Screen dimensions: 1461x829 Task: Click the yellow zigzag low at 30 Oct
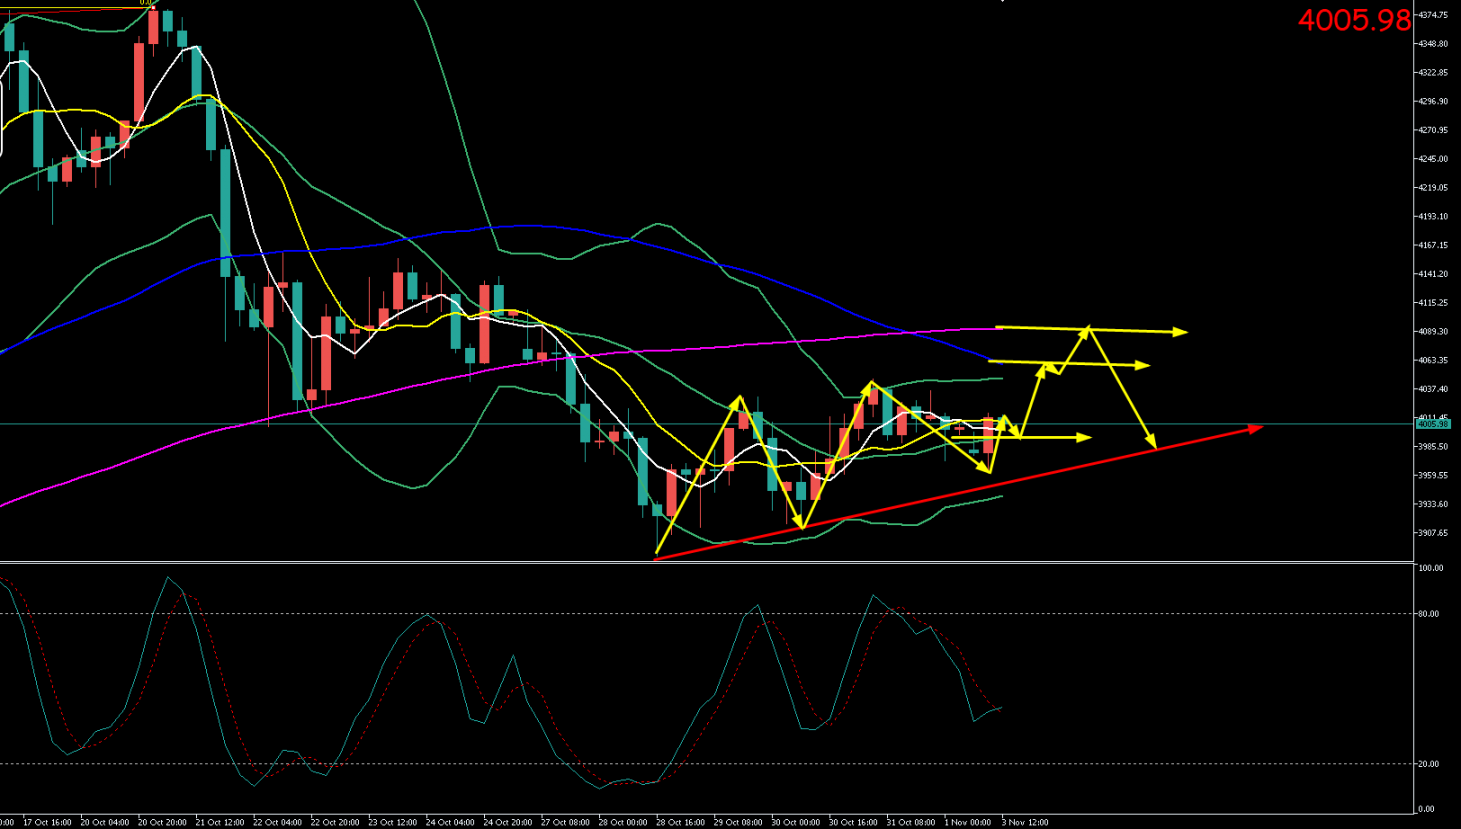coord(801,526)
